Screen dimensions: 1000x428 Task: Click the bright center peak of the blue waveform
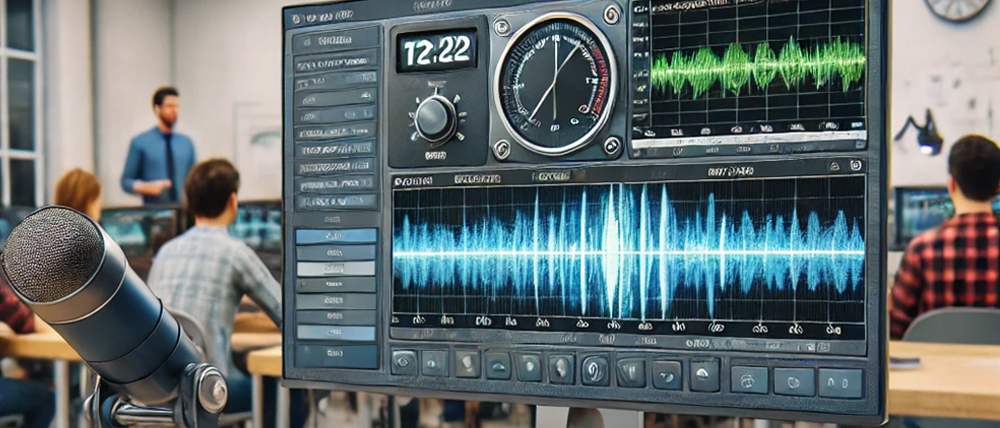point(612,252)
